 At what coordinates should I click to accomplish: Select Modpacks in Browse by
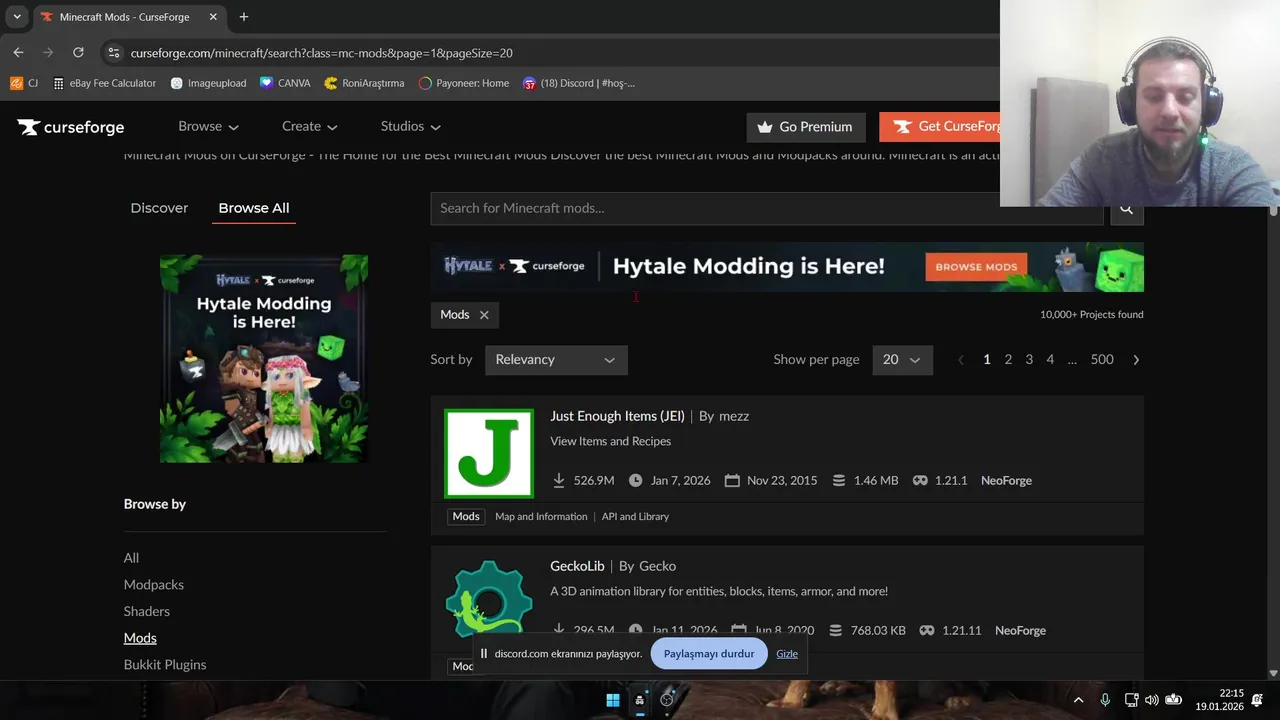tap(154, 585)
